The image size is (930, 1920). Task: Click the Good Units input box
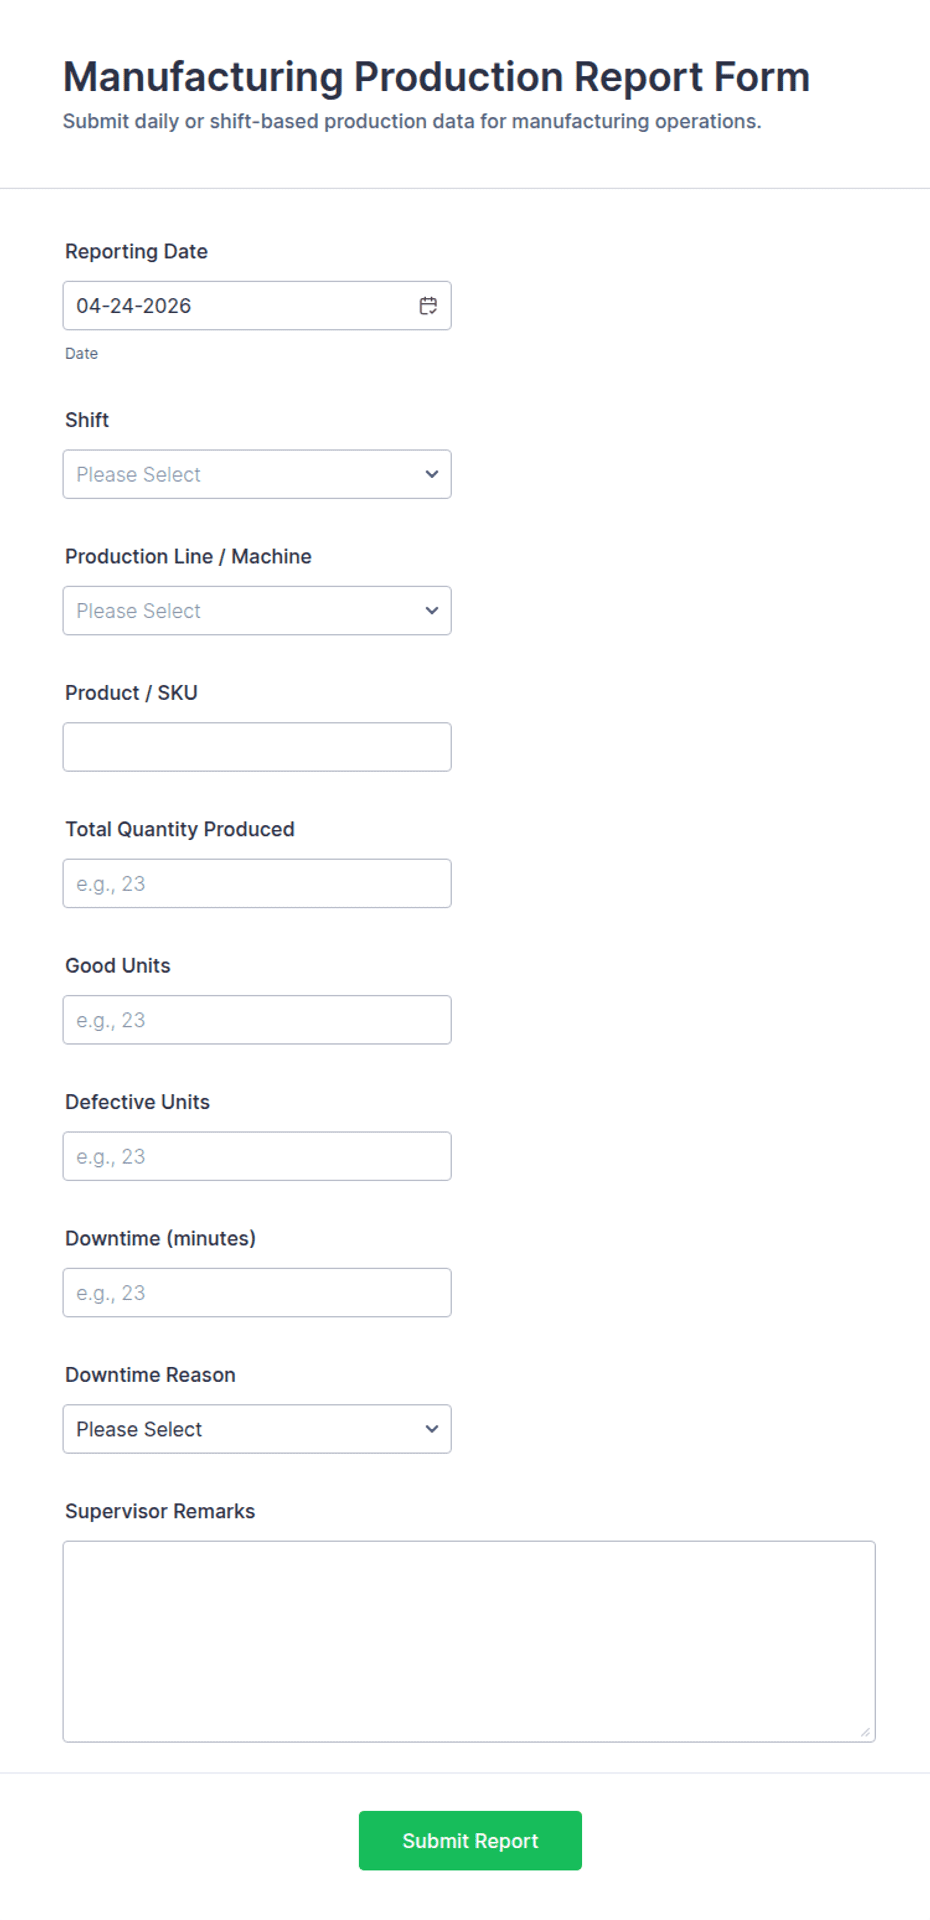(256, 1019)
